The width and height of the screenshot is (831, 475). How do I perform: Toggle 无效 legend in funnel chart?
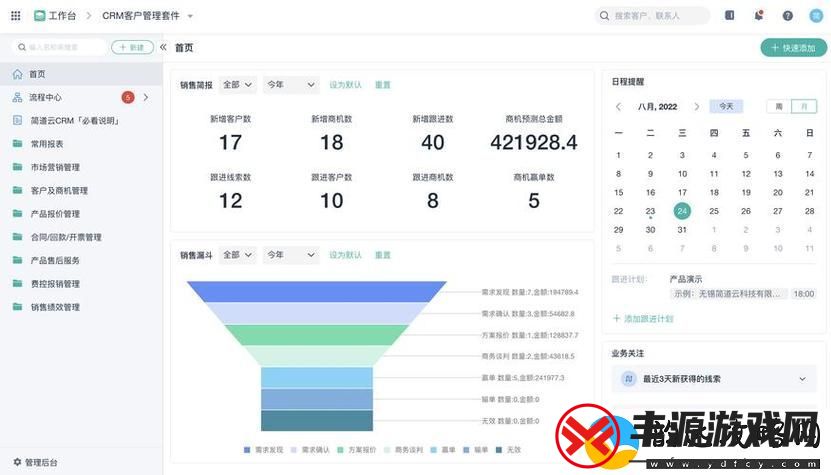[x=508, y=450]
